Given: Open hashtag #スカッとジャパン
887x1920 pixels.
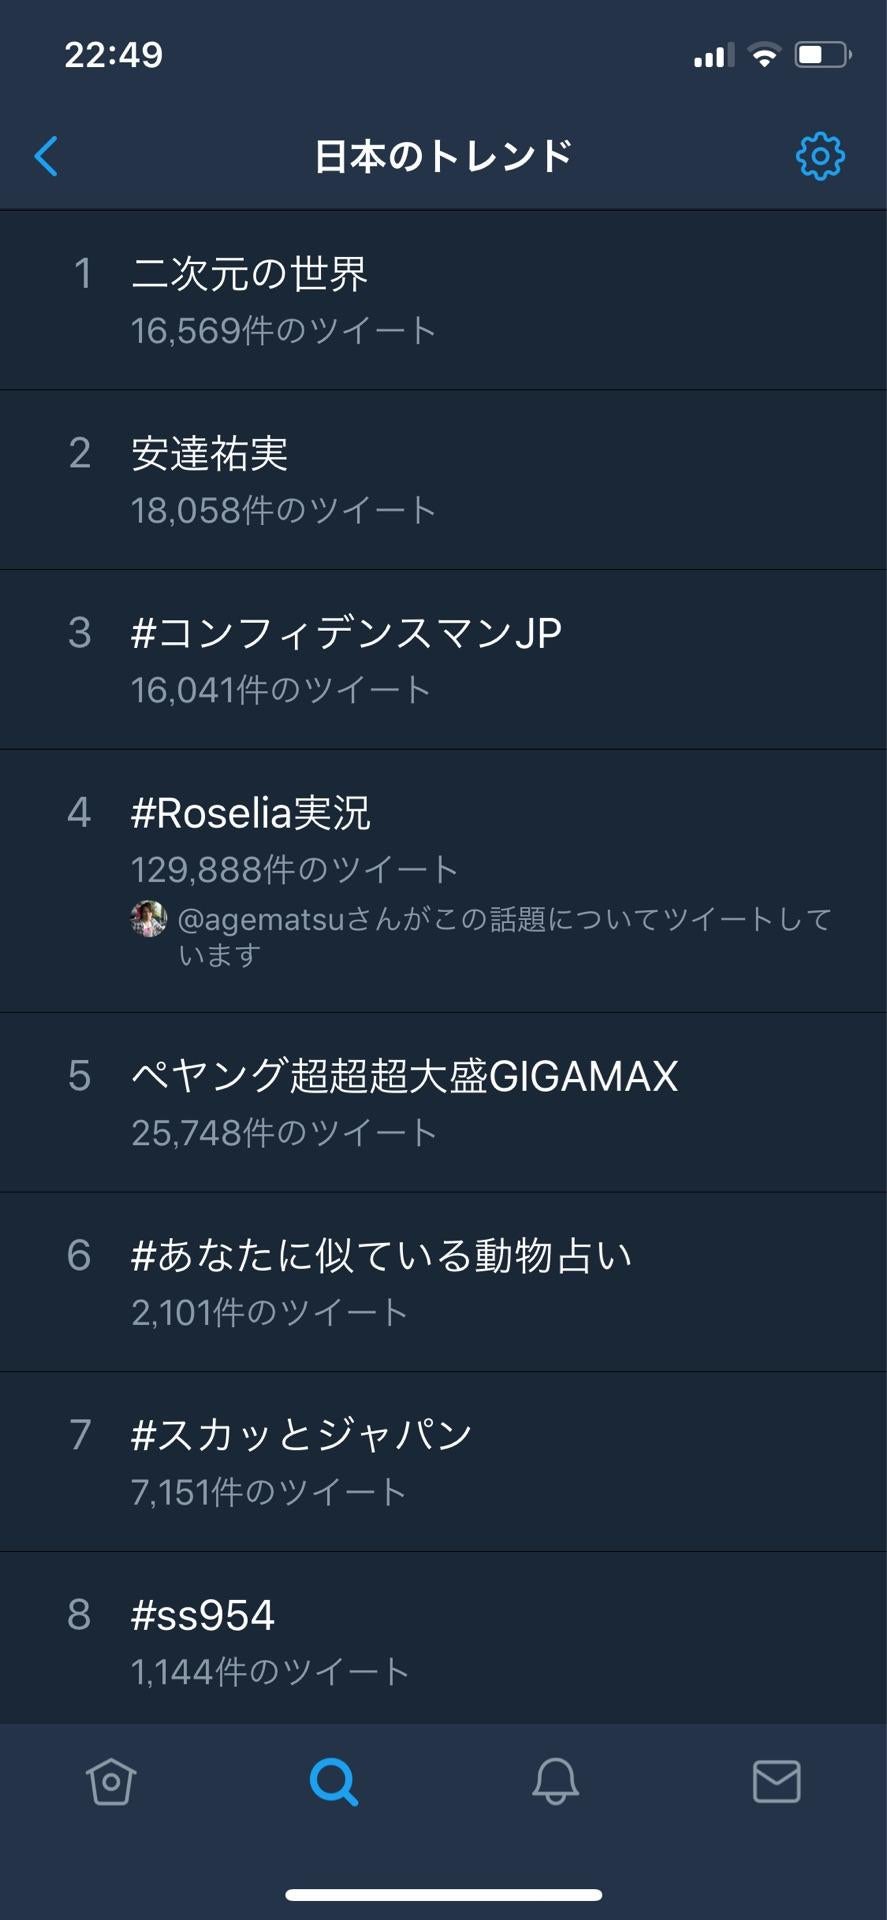Looking at the screenshot, I should pos(302,1435).
